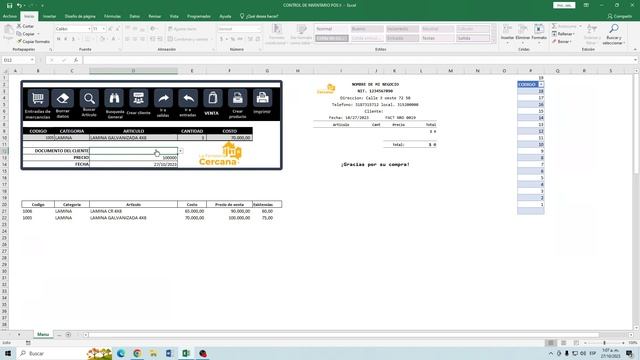Click the Imprimir printer icon
The height and width of the screenshot is (360, 640).
click(x=262, y=98)
